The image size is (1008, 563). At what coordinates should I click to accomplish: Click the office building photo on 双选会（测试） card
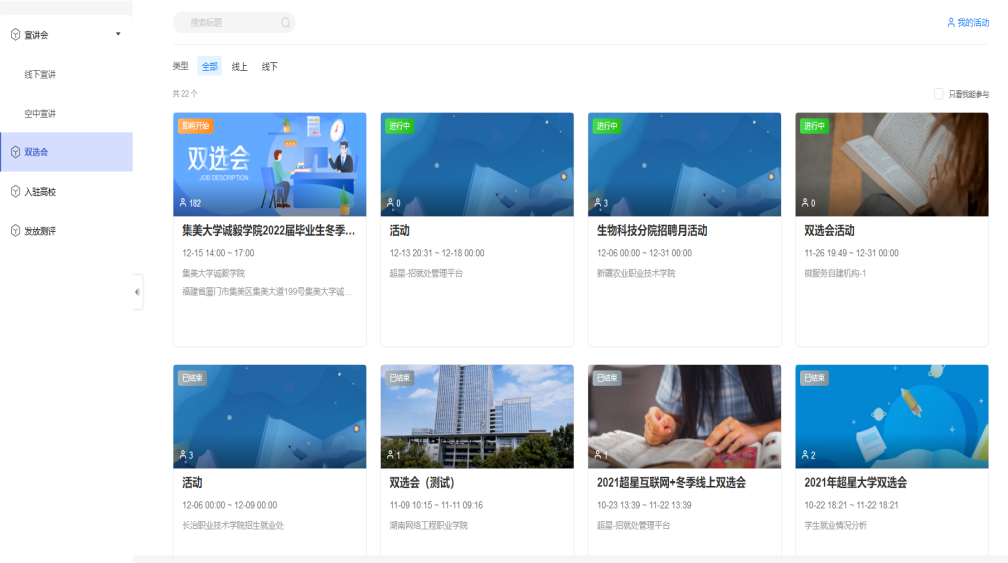coord(477,416)
